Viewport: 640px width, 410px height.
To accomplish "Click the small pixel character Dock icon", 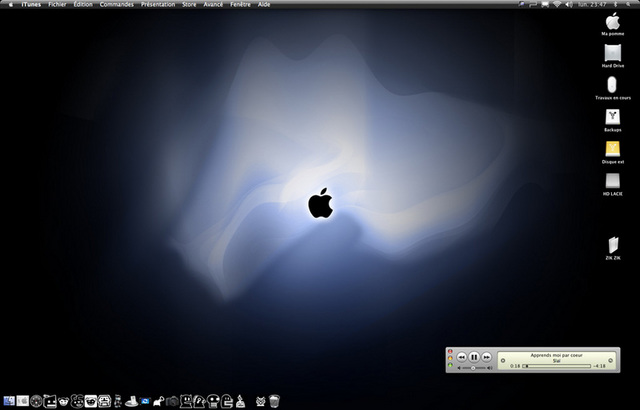I will point(118,401).
